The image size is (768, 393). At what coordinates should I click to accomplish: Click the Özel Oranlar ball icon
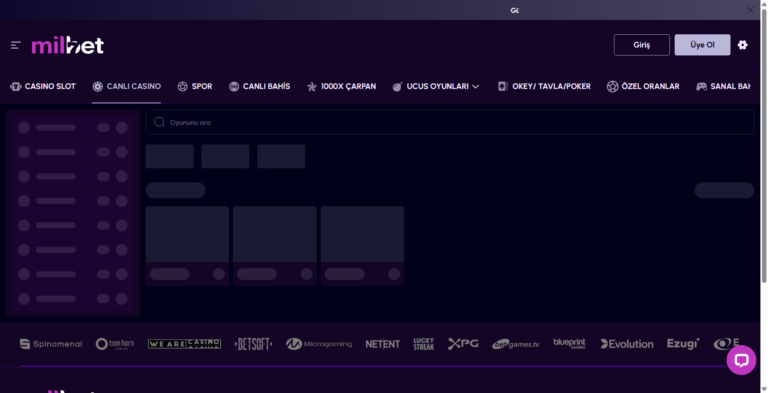tap(612, 87)
